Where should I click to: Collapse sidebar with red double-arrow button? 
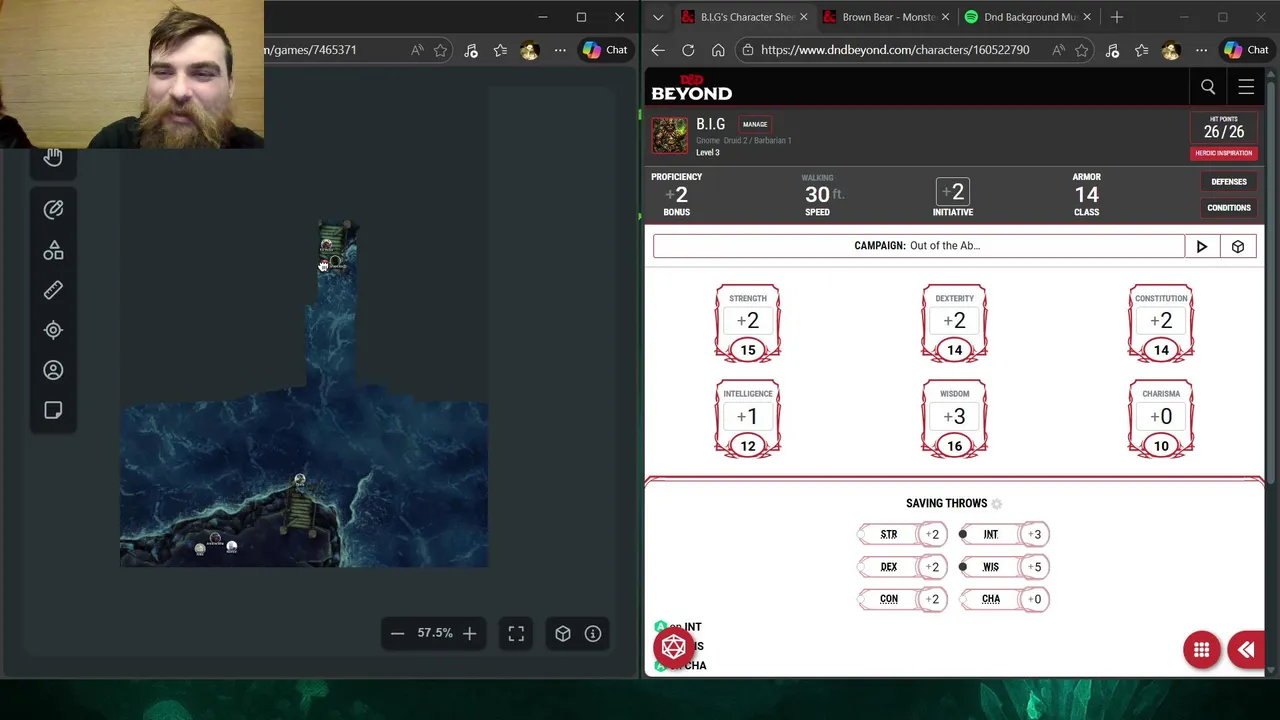point(1246,650)
